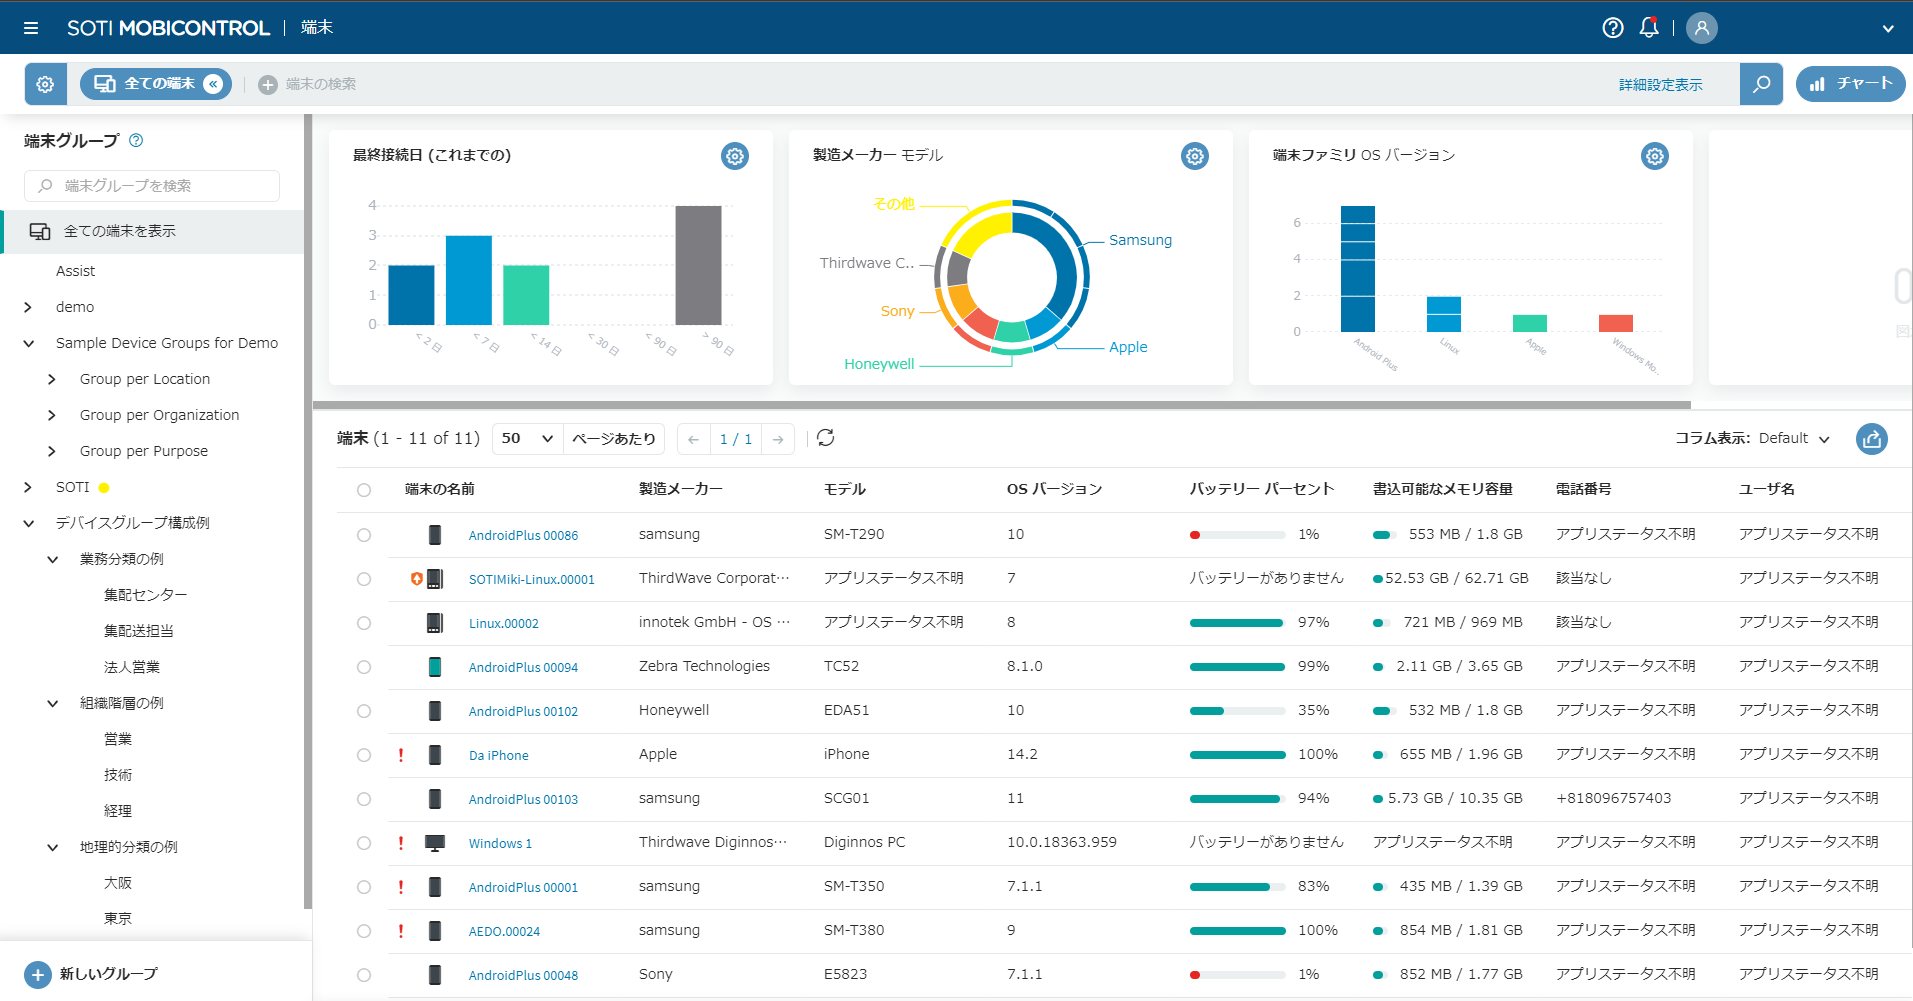Click the export icon near コラム表示
This screenshot has width=1913, height=1001.
pos(1871,439)
